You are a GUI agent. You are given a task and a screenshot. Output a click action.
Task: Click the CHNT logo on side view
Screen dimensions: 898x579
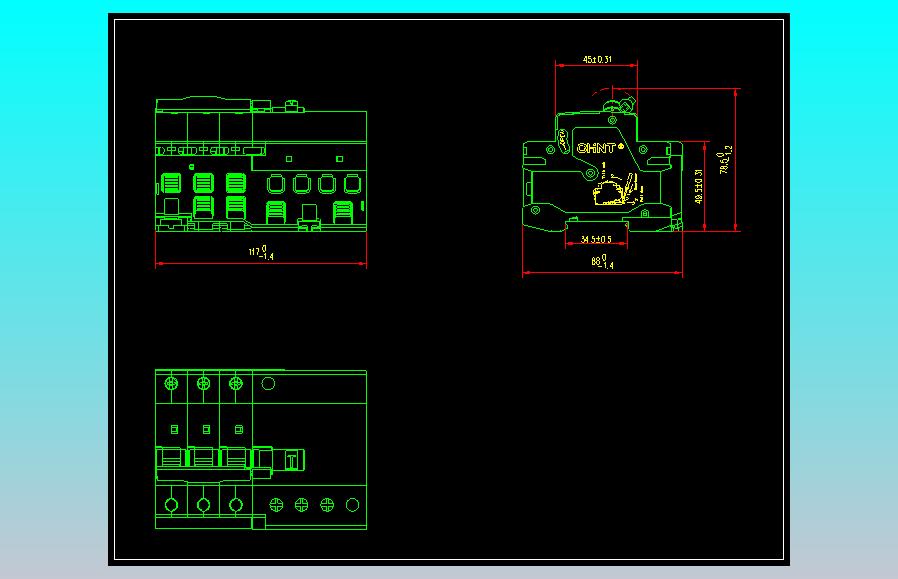pos(600,148)
